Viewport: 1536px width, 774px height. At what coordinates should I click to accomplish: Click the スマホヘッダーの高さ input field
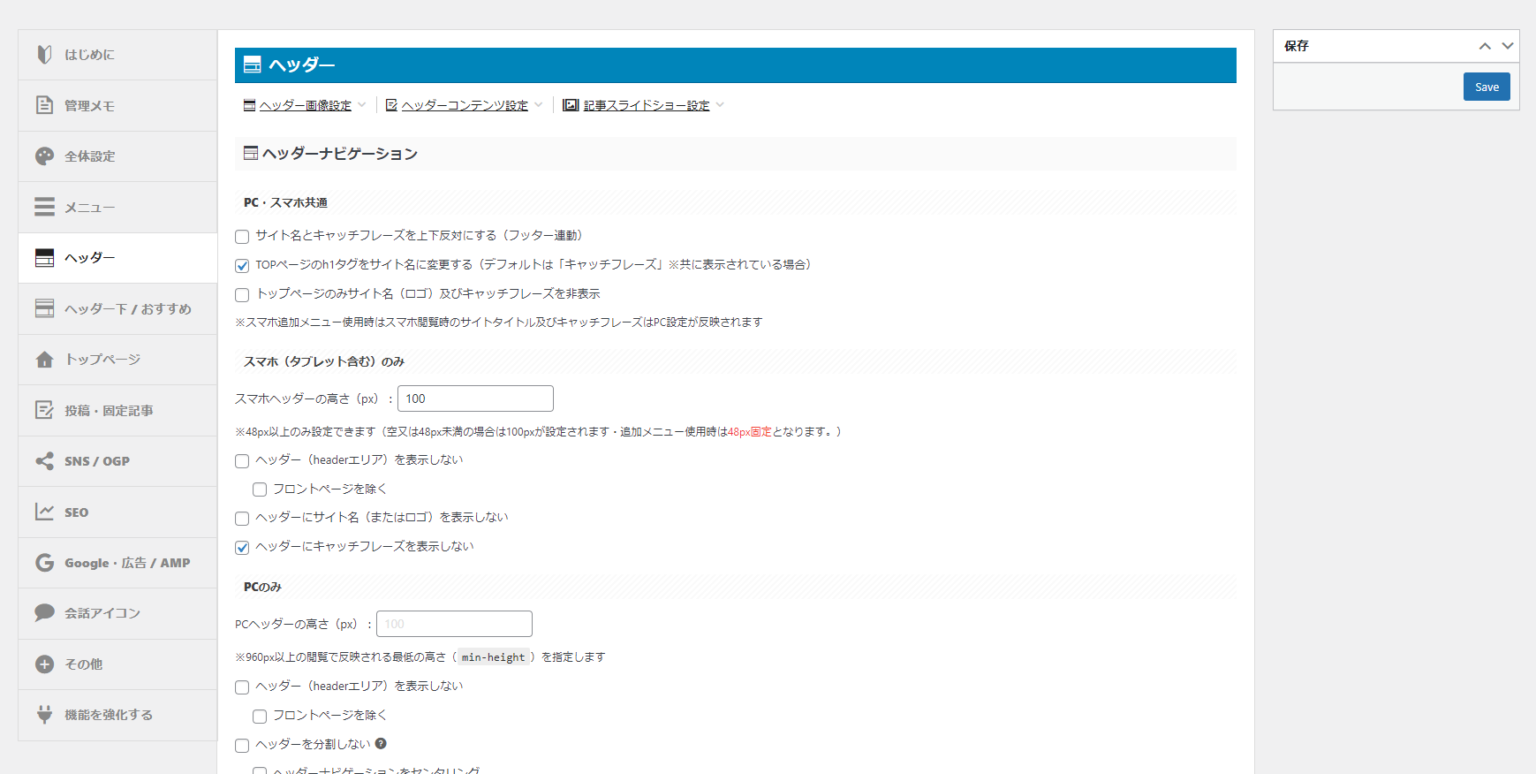click(x=475, y=398)
